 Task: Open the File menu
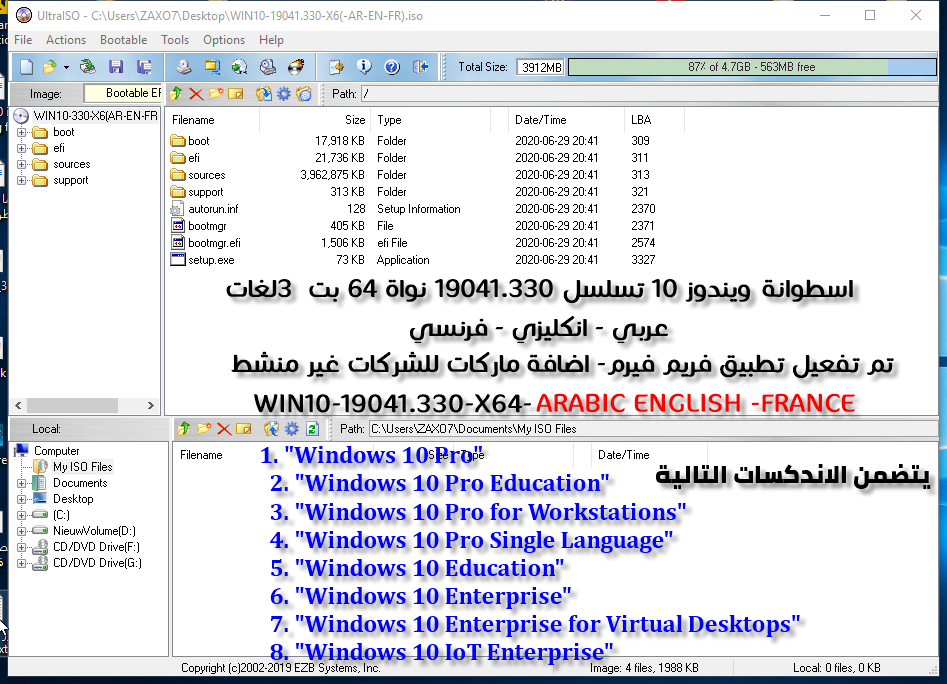[23, 40]
